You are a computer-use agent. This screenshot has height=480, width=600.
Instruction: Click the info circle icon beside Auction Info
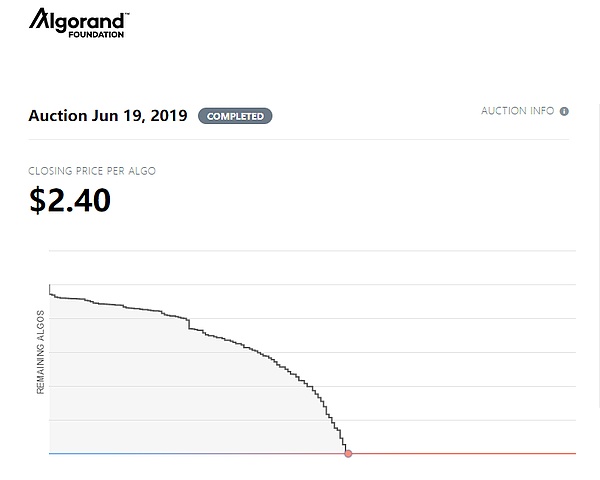click(564, 111)
